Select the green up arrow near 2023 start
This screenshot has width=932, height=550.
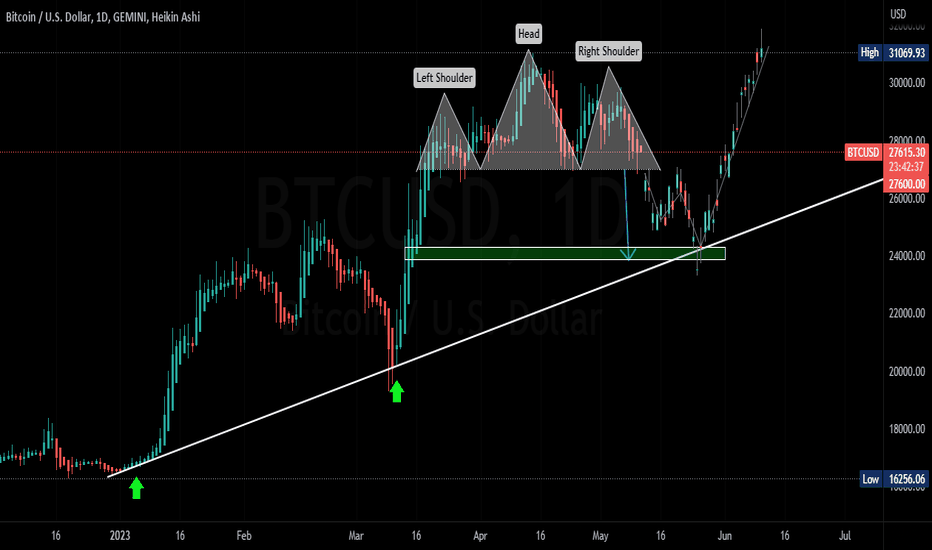point(136,488)
